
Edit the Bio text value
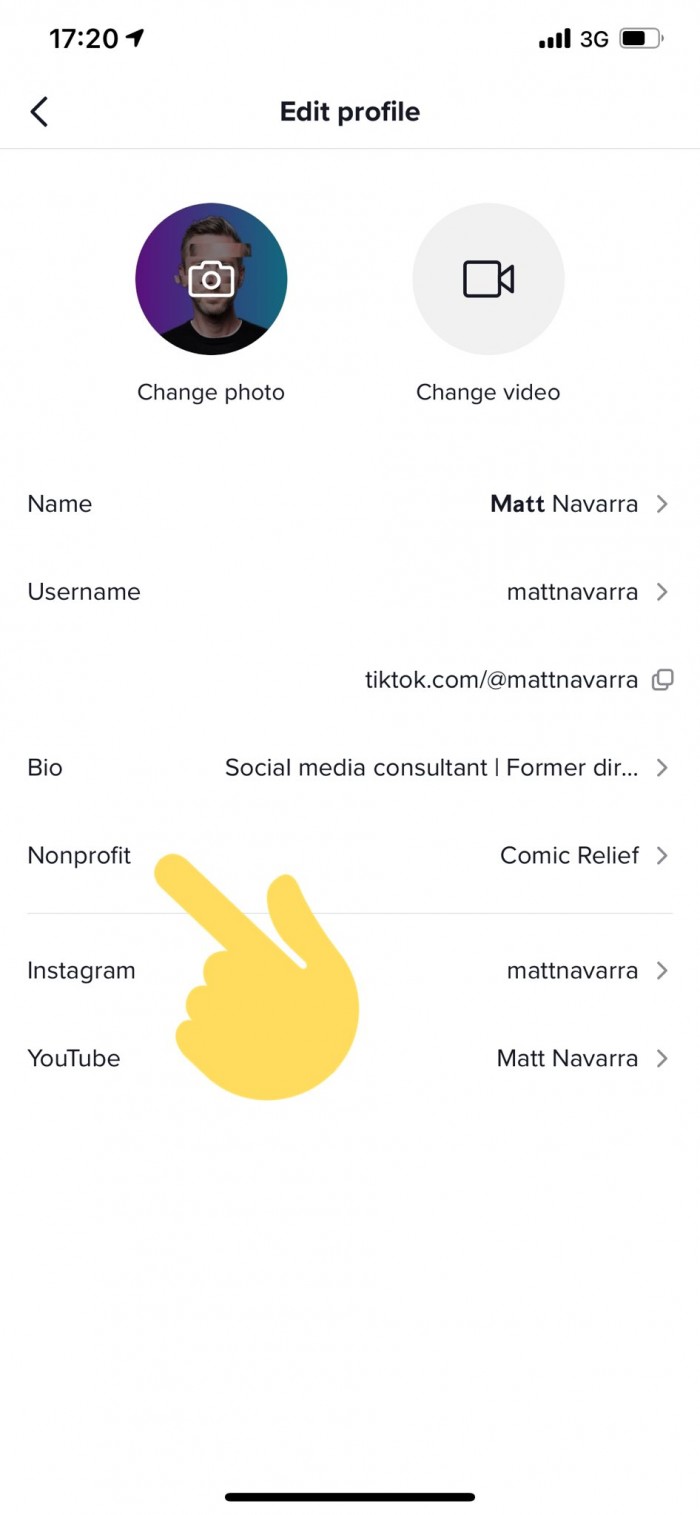[x=431, y=768]
